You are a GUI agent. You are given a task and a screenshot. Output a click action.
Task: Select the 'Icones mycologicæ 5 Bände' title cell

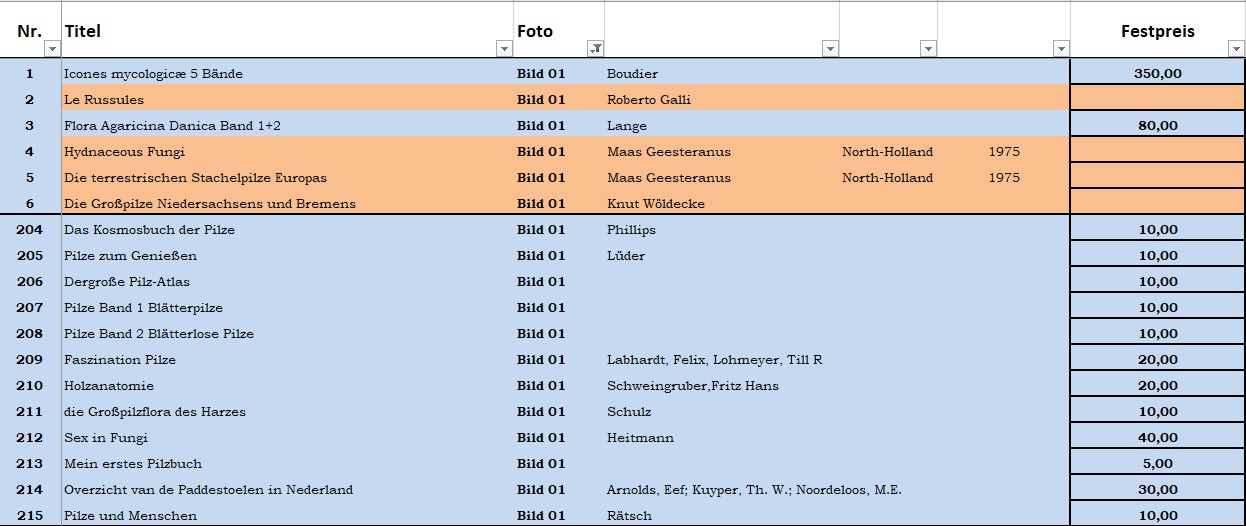tap(153, 74)
